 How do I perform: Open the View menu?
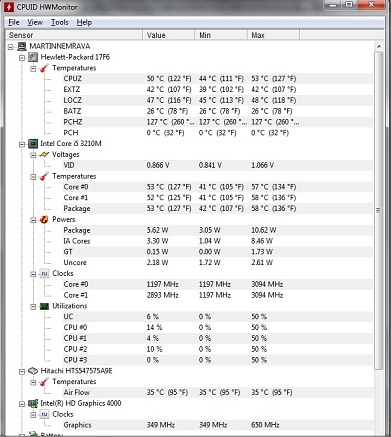point(35,22)
